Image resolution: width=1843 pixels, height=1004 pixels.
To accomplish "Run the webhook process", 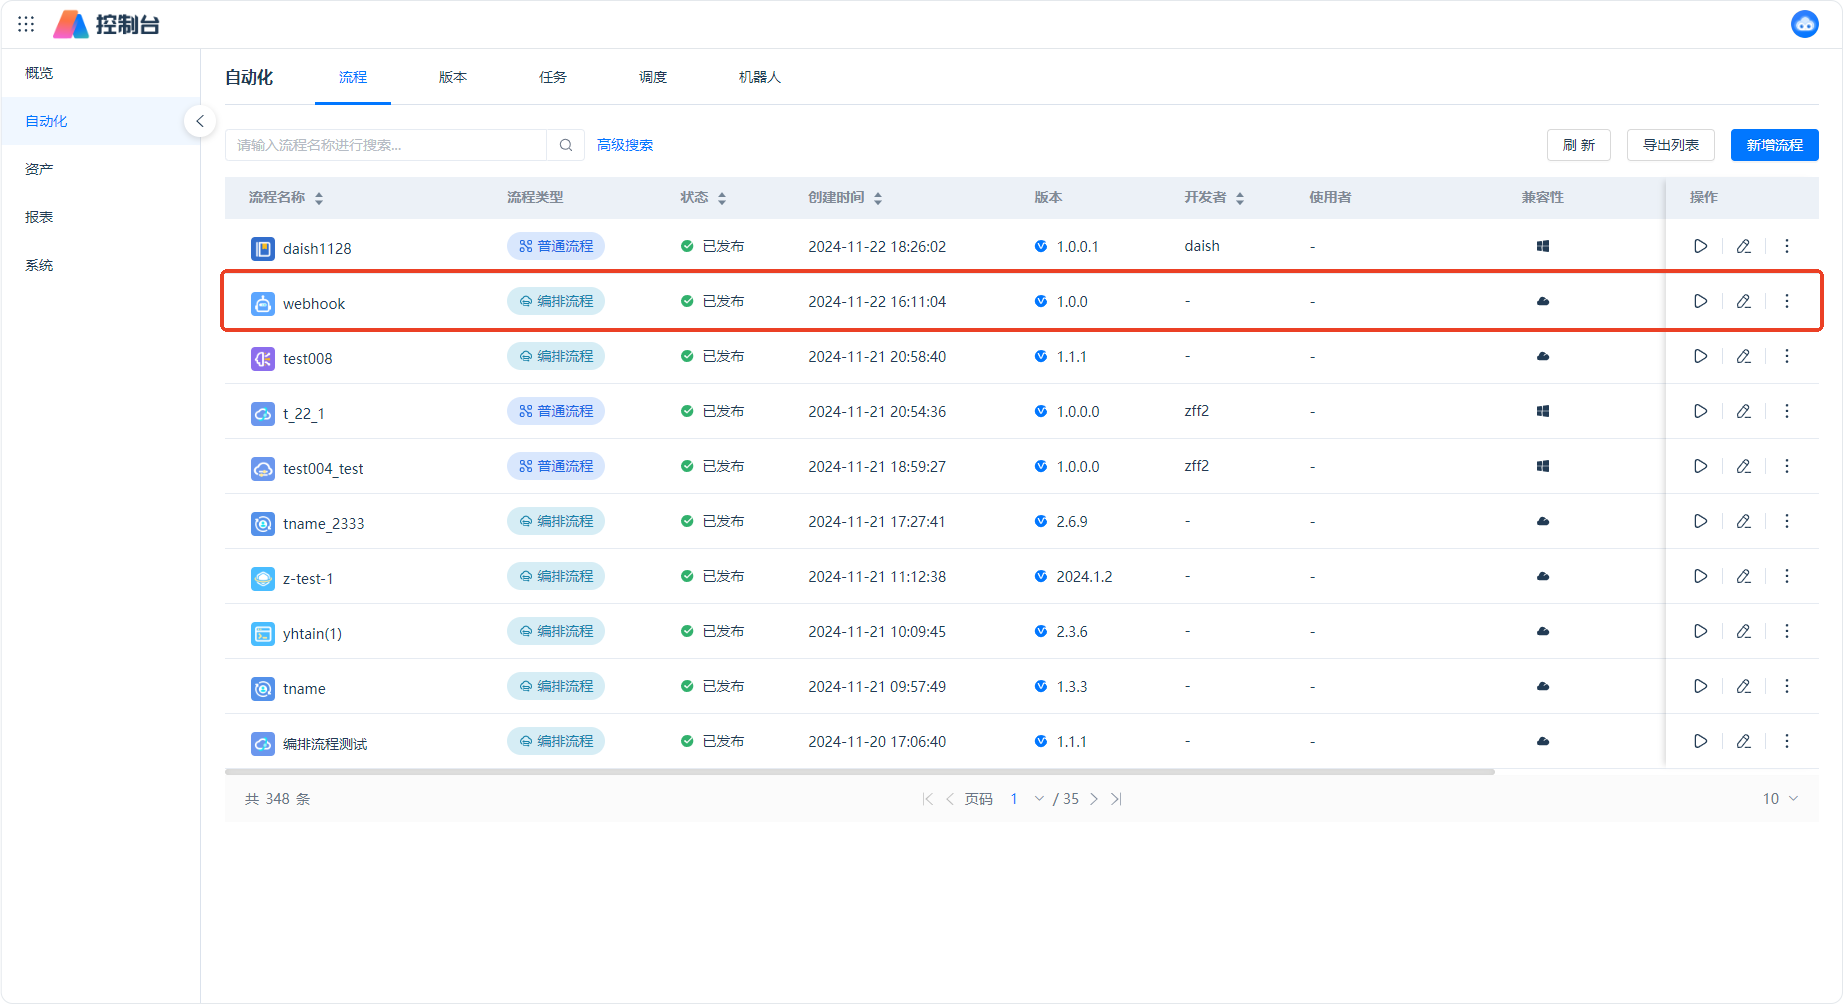I will 1700,301.
